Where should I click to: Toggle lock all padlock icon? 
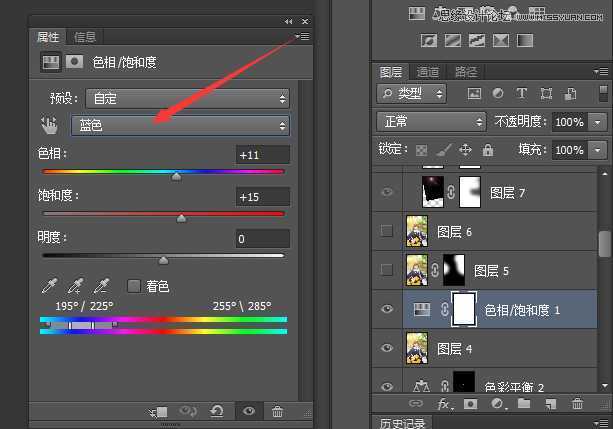(488, 150)
